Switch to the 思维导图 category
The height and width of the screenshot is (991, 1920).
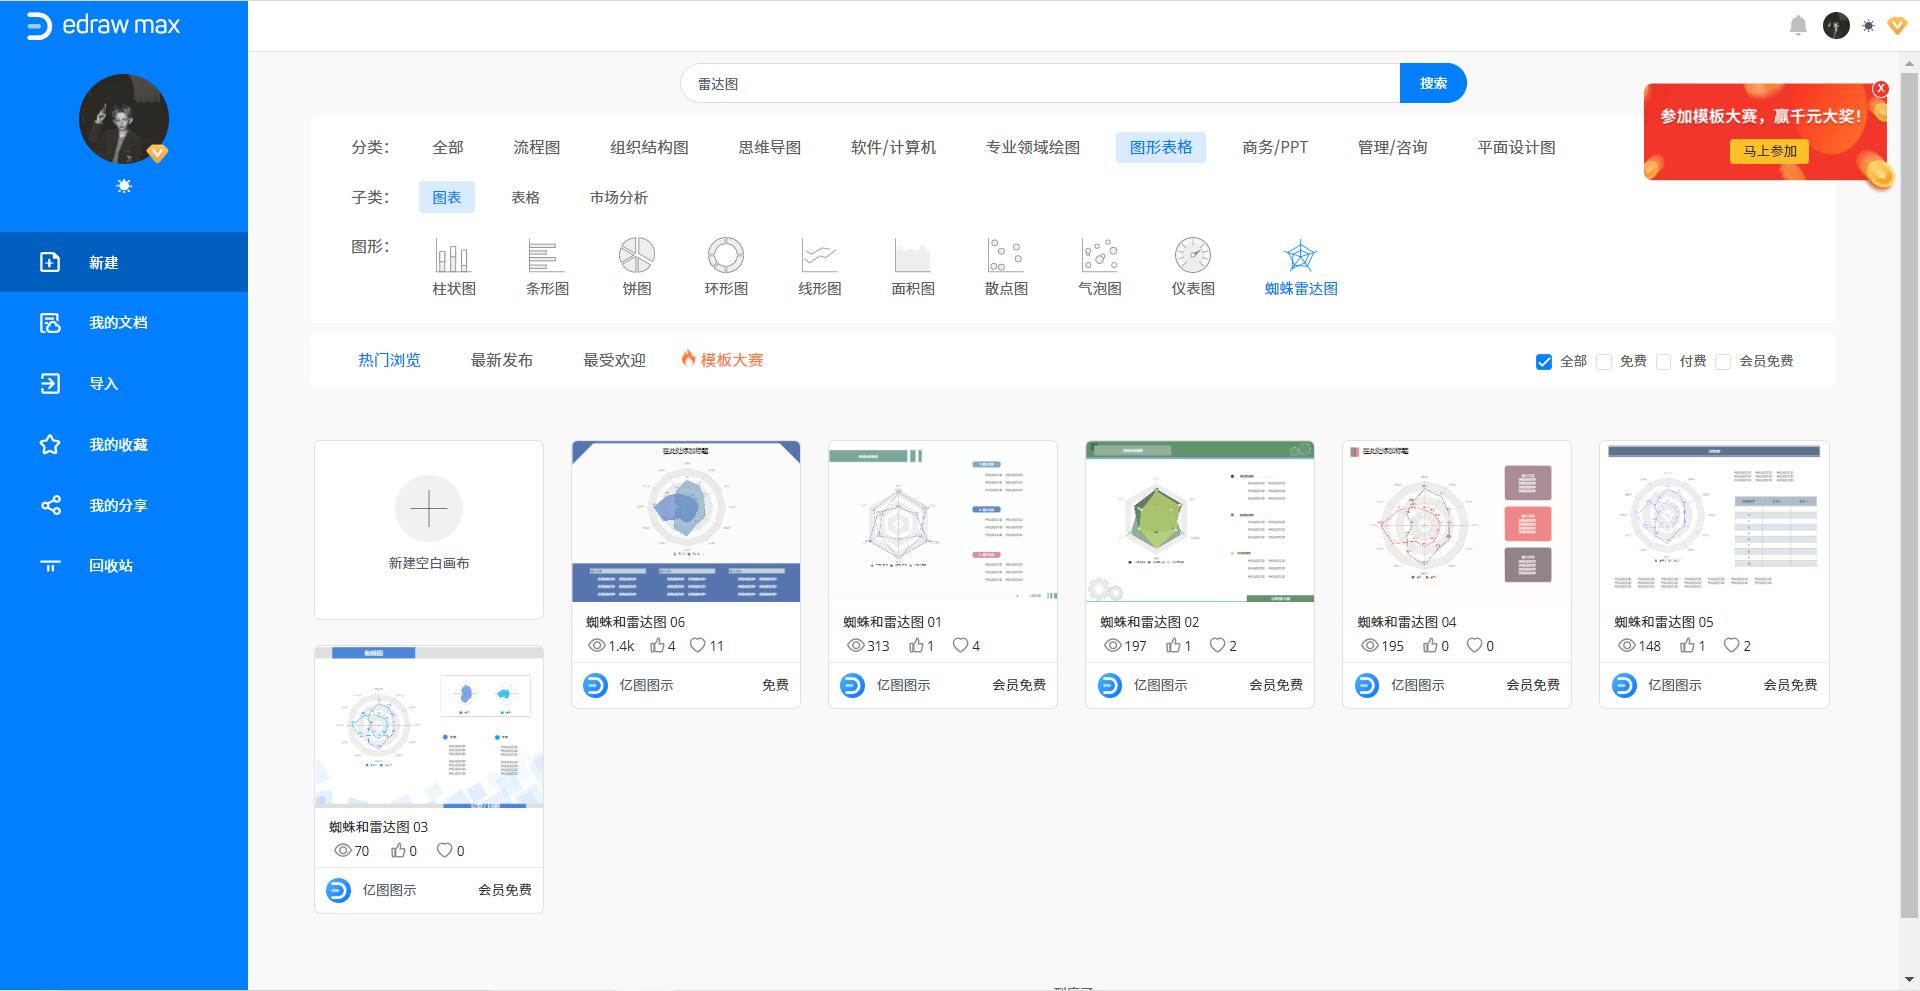click(x=770, y=147)
